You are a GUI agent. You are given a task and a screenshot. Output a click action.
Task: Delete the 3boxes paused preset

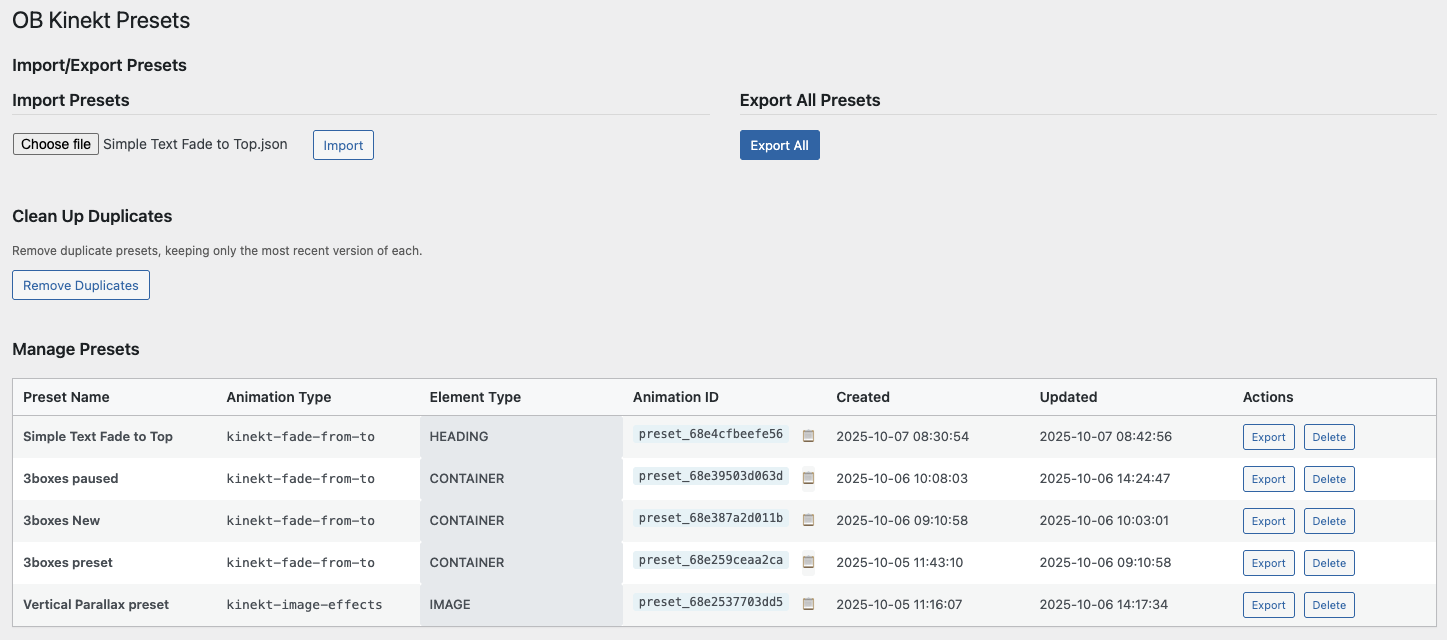(x=1329, y=479)
